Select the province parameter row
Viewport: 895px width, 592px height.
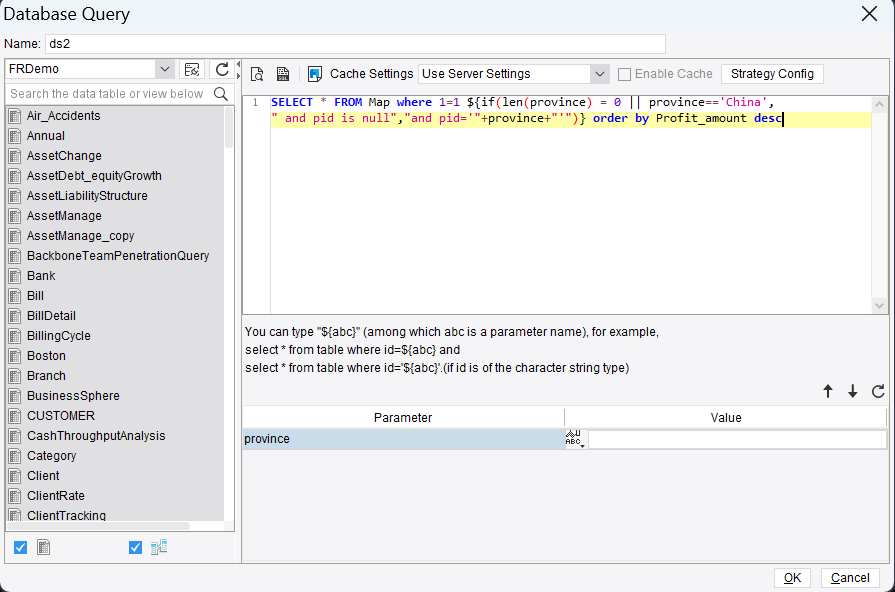[404, 439]
